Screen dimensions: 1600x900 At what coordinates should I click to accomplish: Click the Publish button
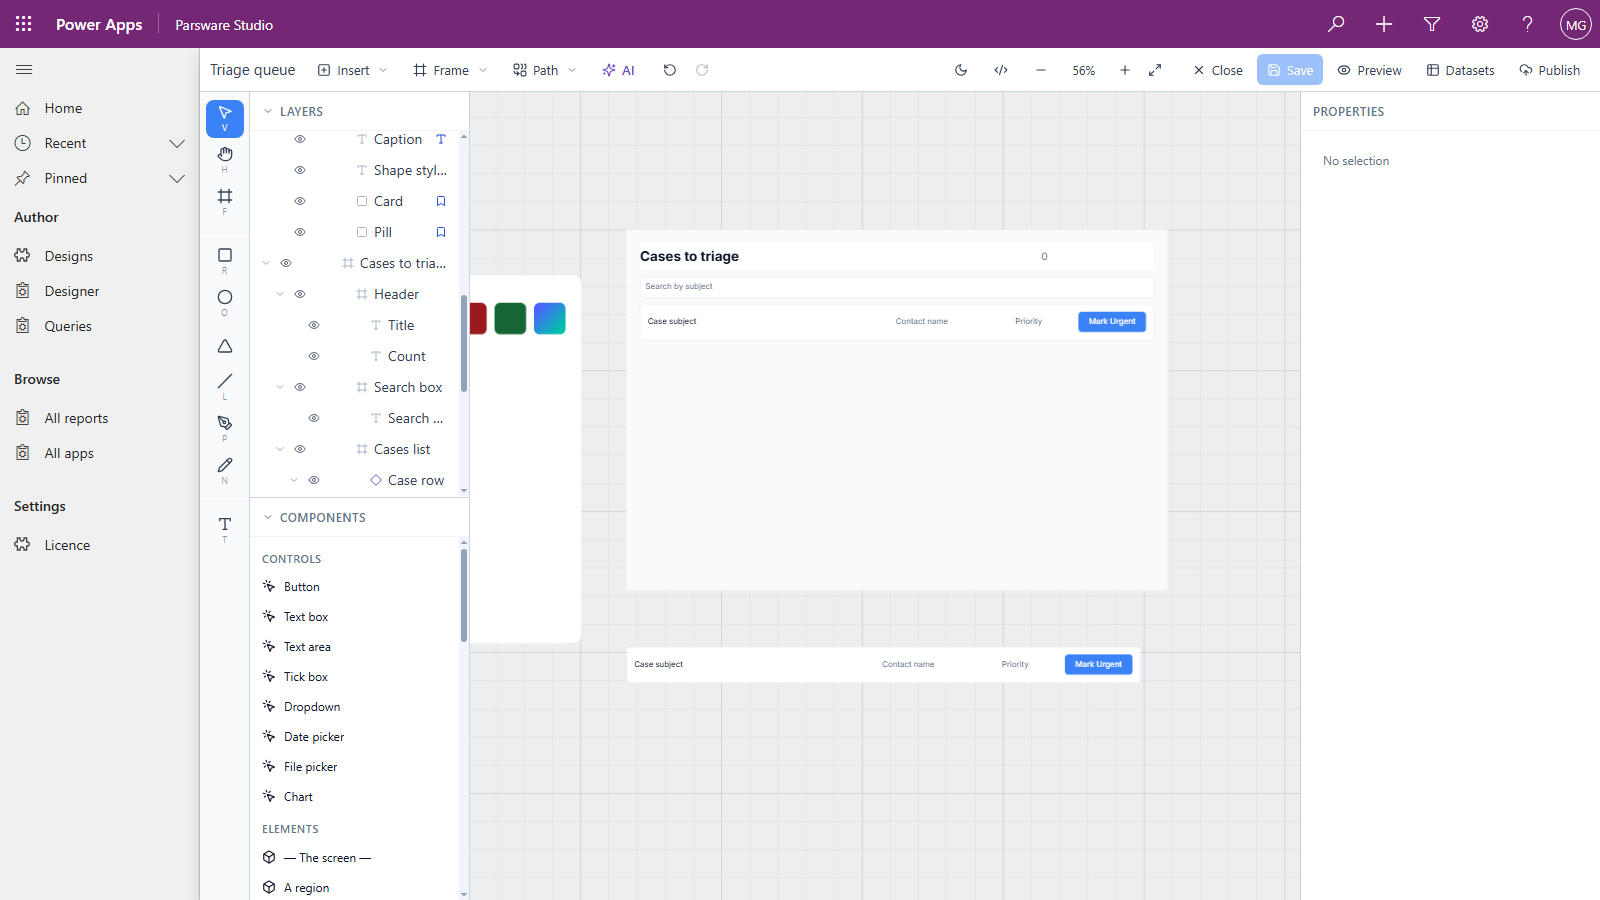coord(1549,70)
